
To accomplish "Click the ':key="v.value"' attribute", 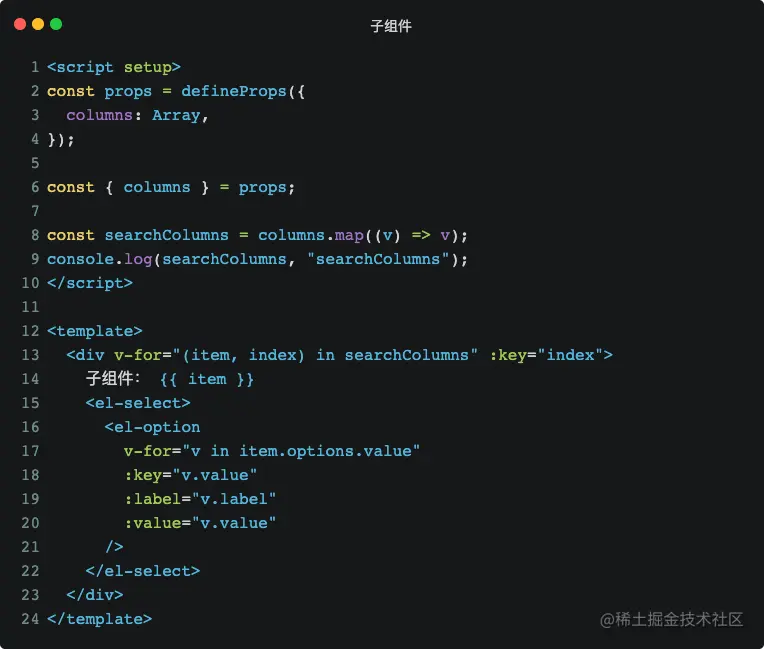I will point(190,475).
